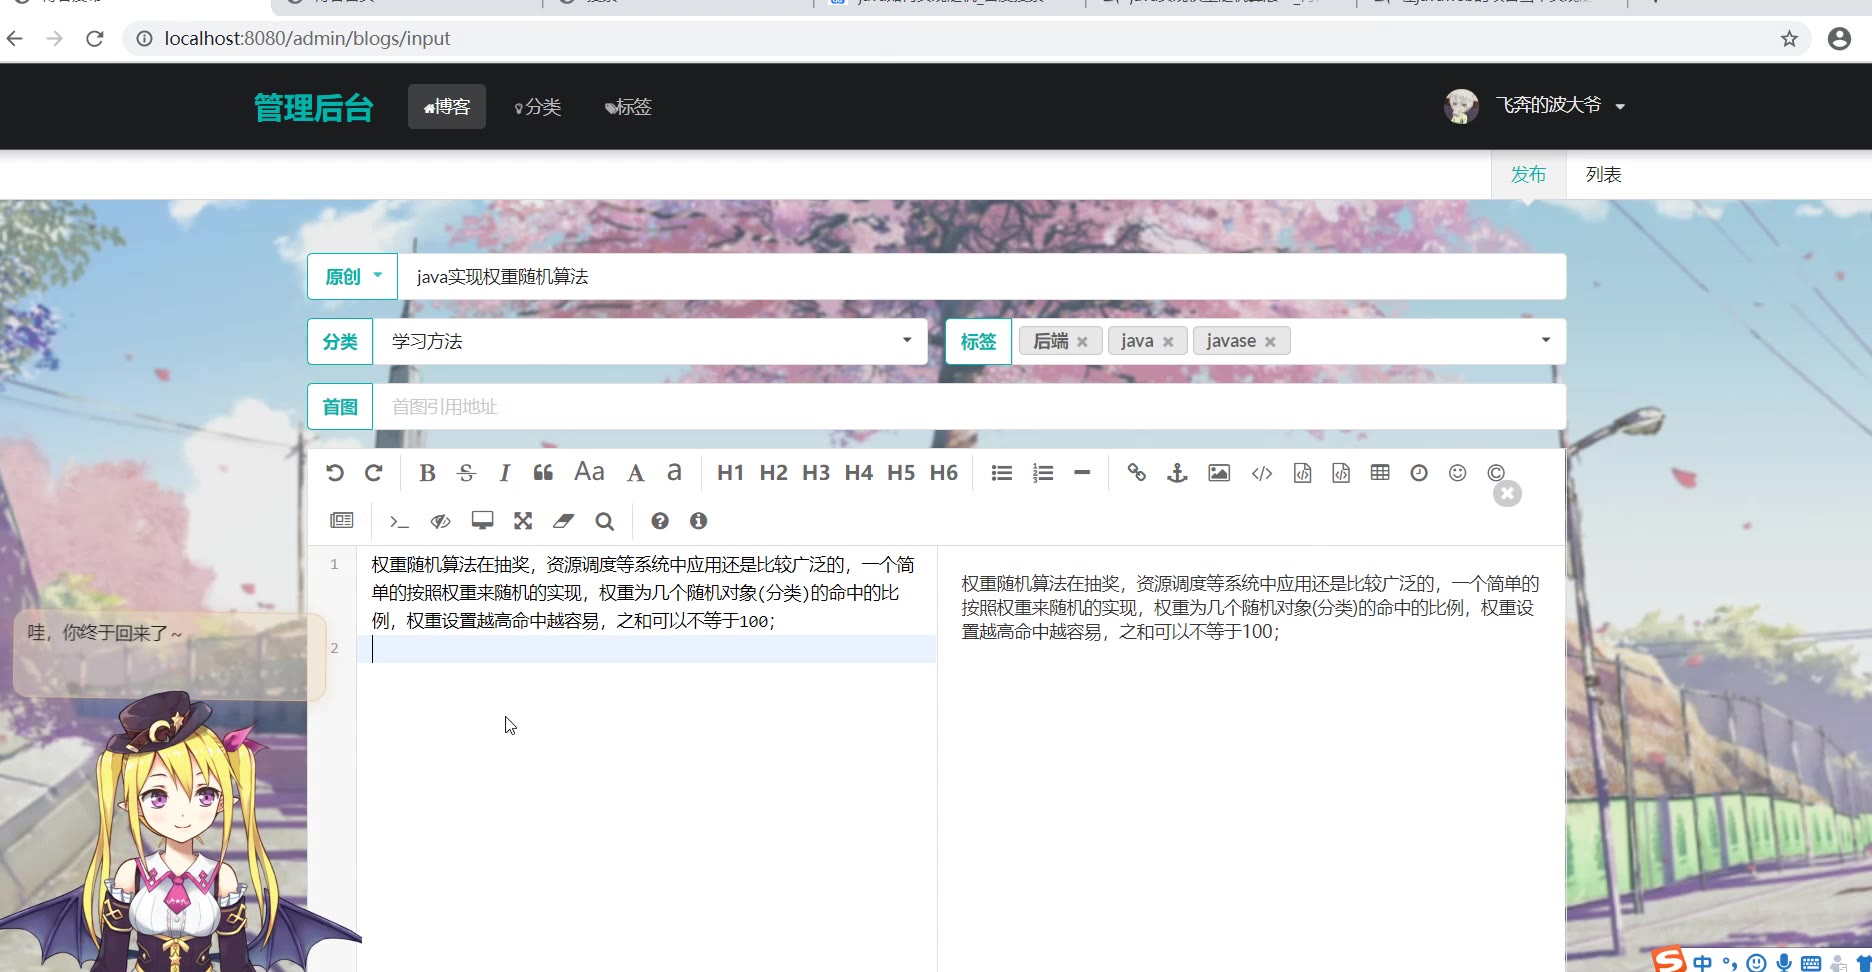
Task: Insert preformatted text block
Action: (1302, 473)
